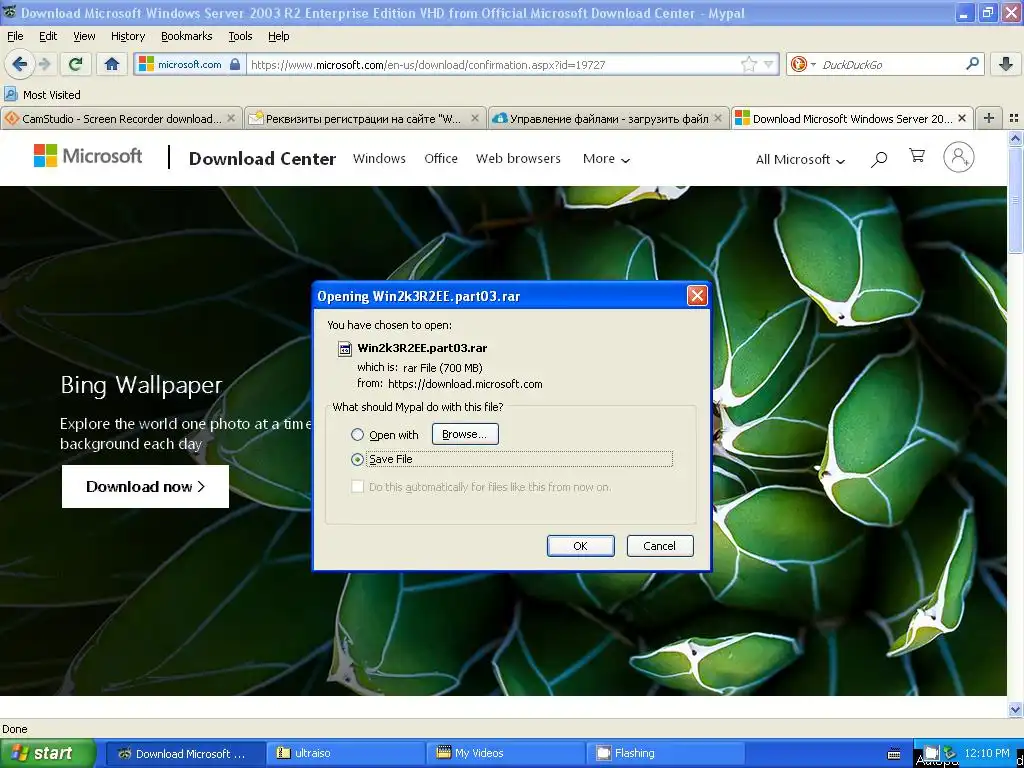Open the Most Visited bookmarks folder
The image size is (1024, 768).
point(42,95)
